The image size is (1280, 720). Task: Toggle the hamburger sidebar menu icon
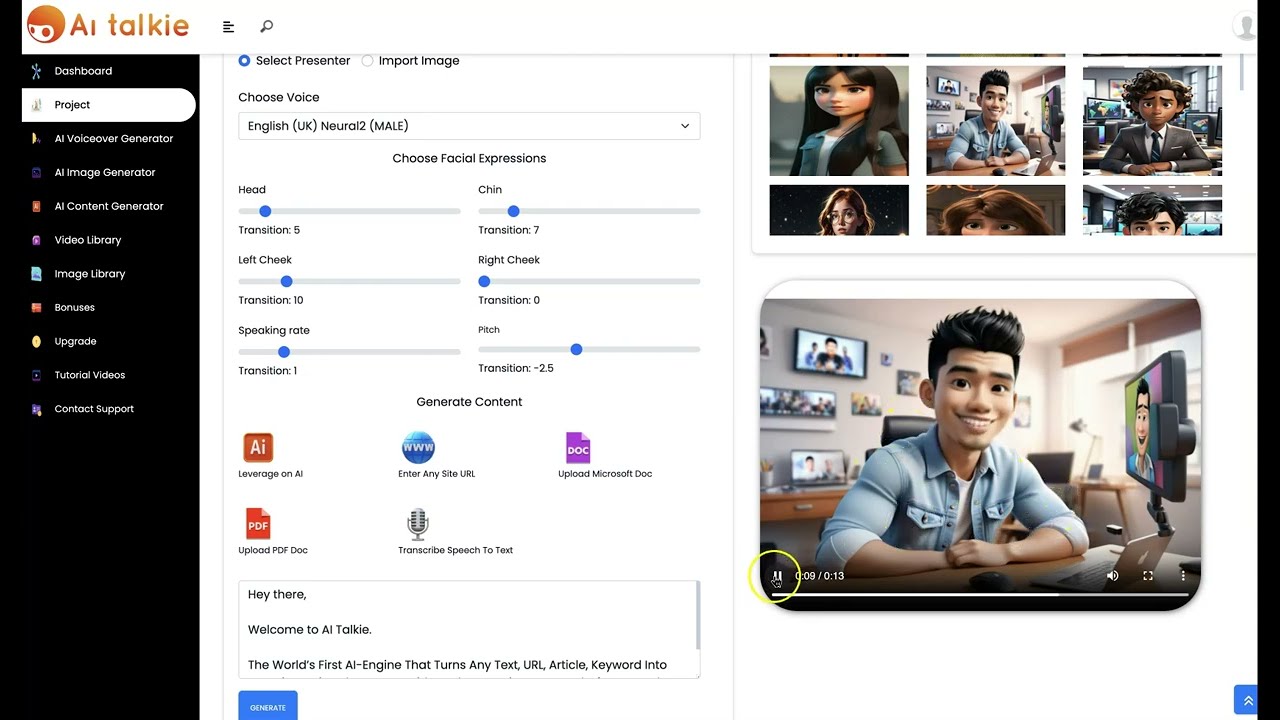pos(228,27)
